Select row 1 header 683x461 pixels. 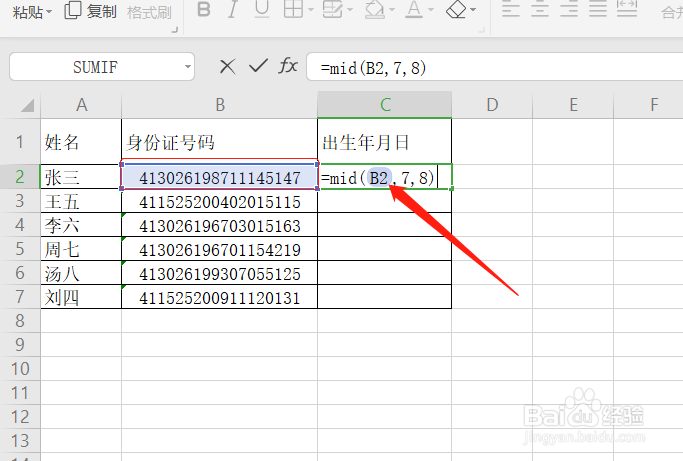(20, 142)
